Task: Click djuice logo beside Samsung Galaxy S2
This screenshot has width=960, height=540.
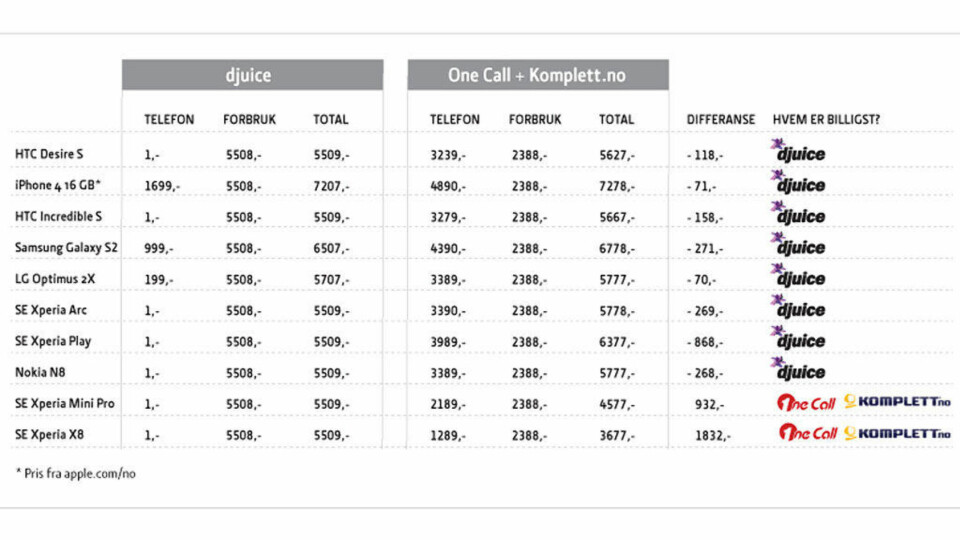Action: tap(798, 244)
